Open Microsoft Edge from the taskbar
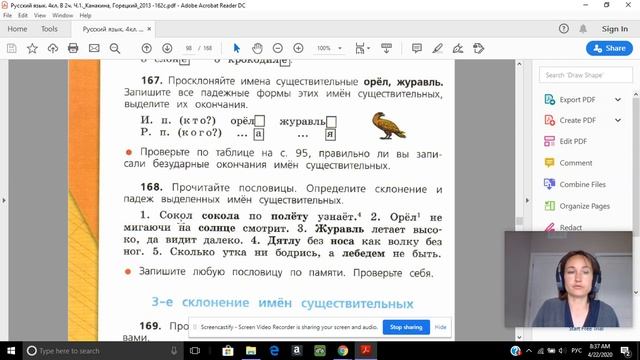This screenshot has width=640, height=360. click(274, 351)
